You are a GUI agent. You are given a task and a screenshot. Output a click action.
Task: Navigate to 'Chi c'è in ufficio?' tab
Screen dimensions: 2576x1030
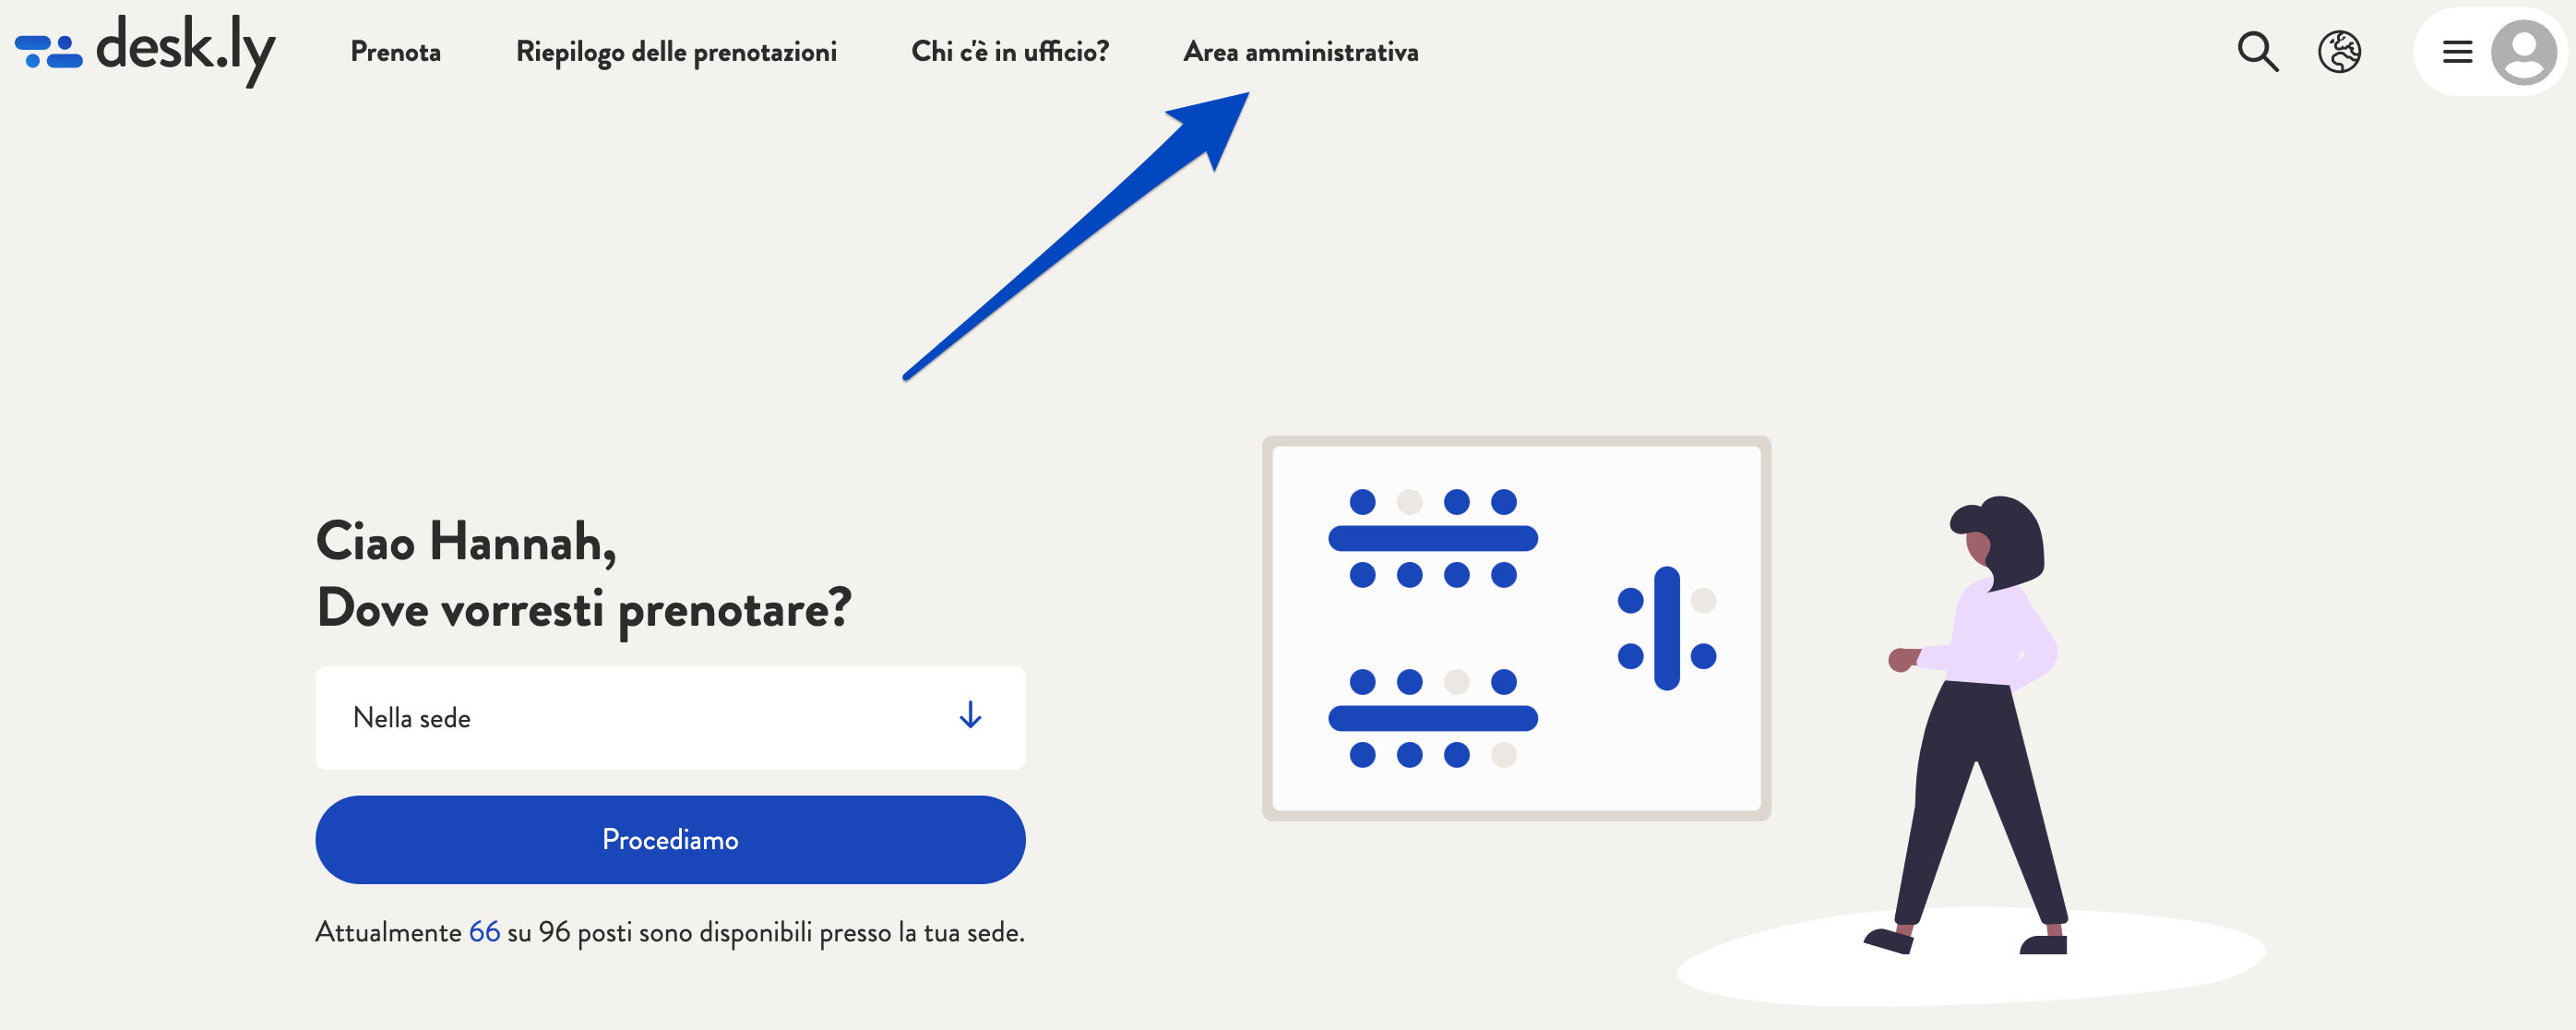1008,49
